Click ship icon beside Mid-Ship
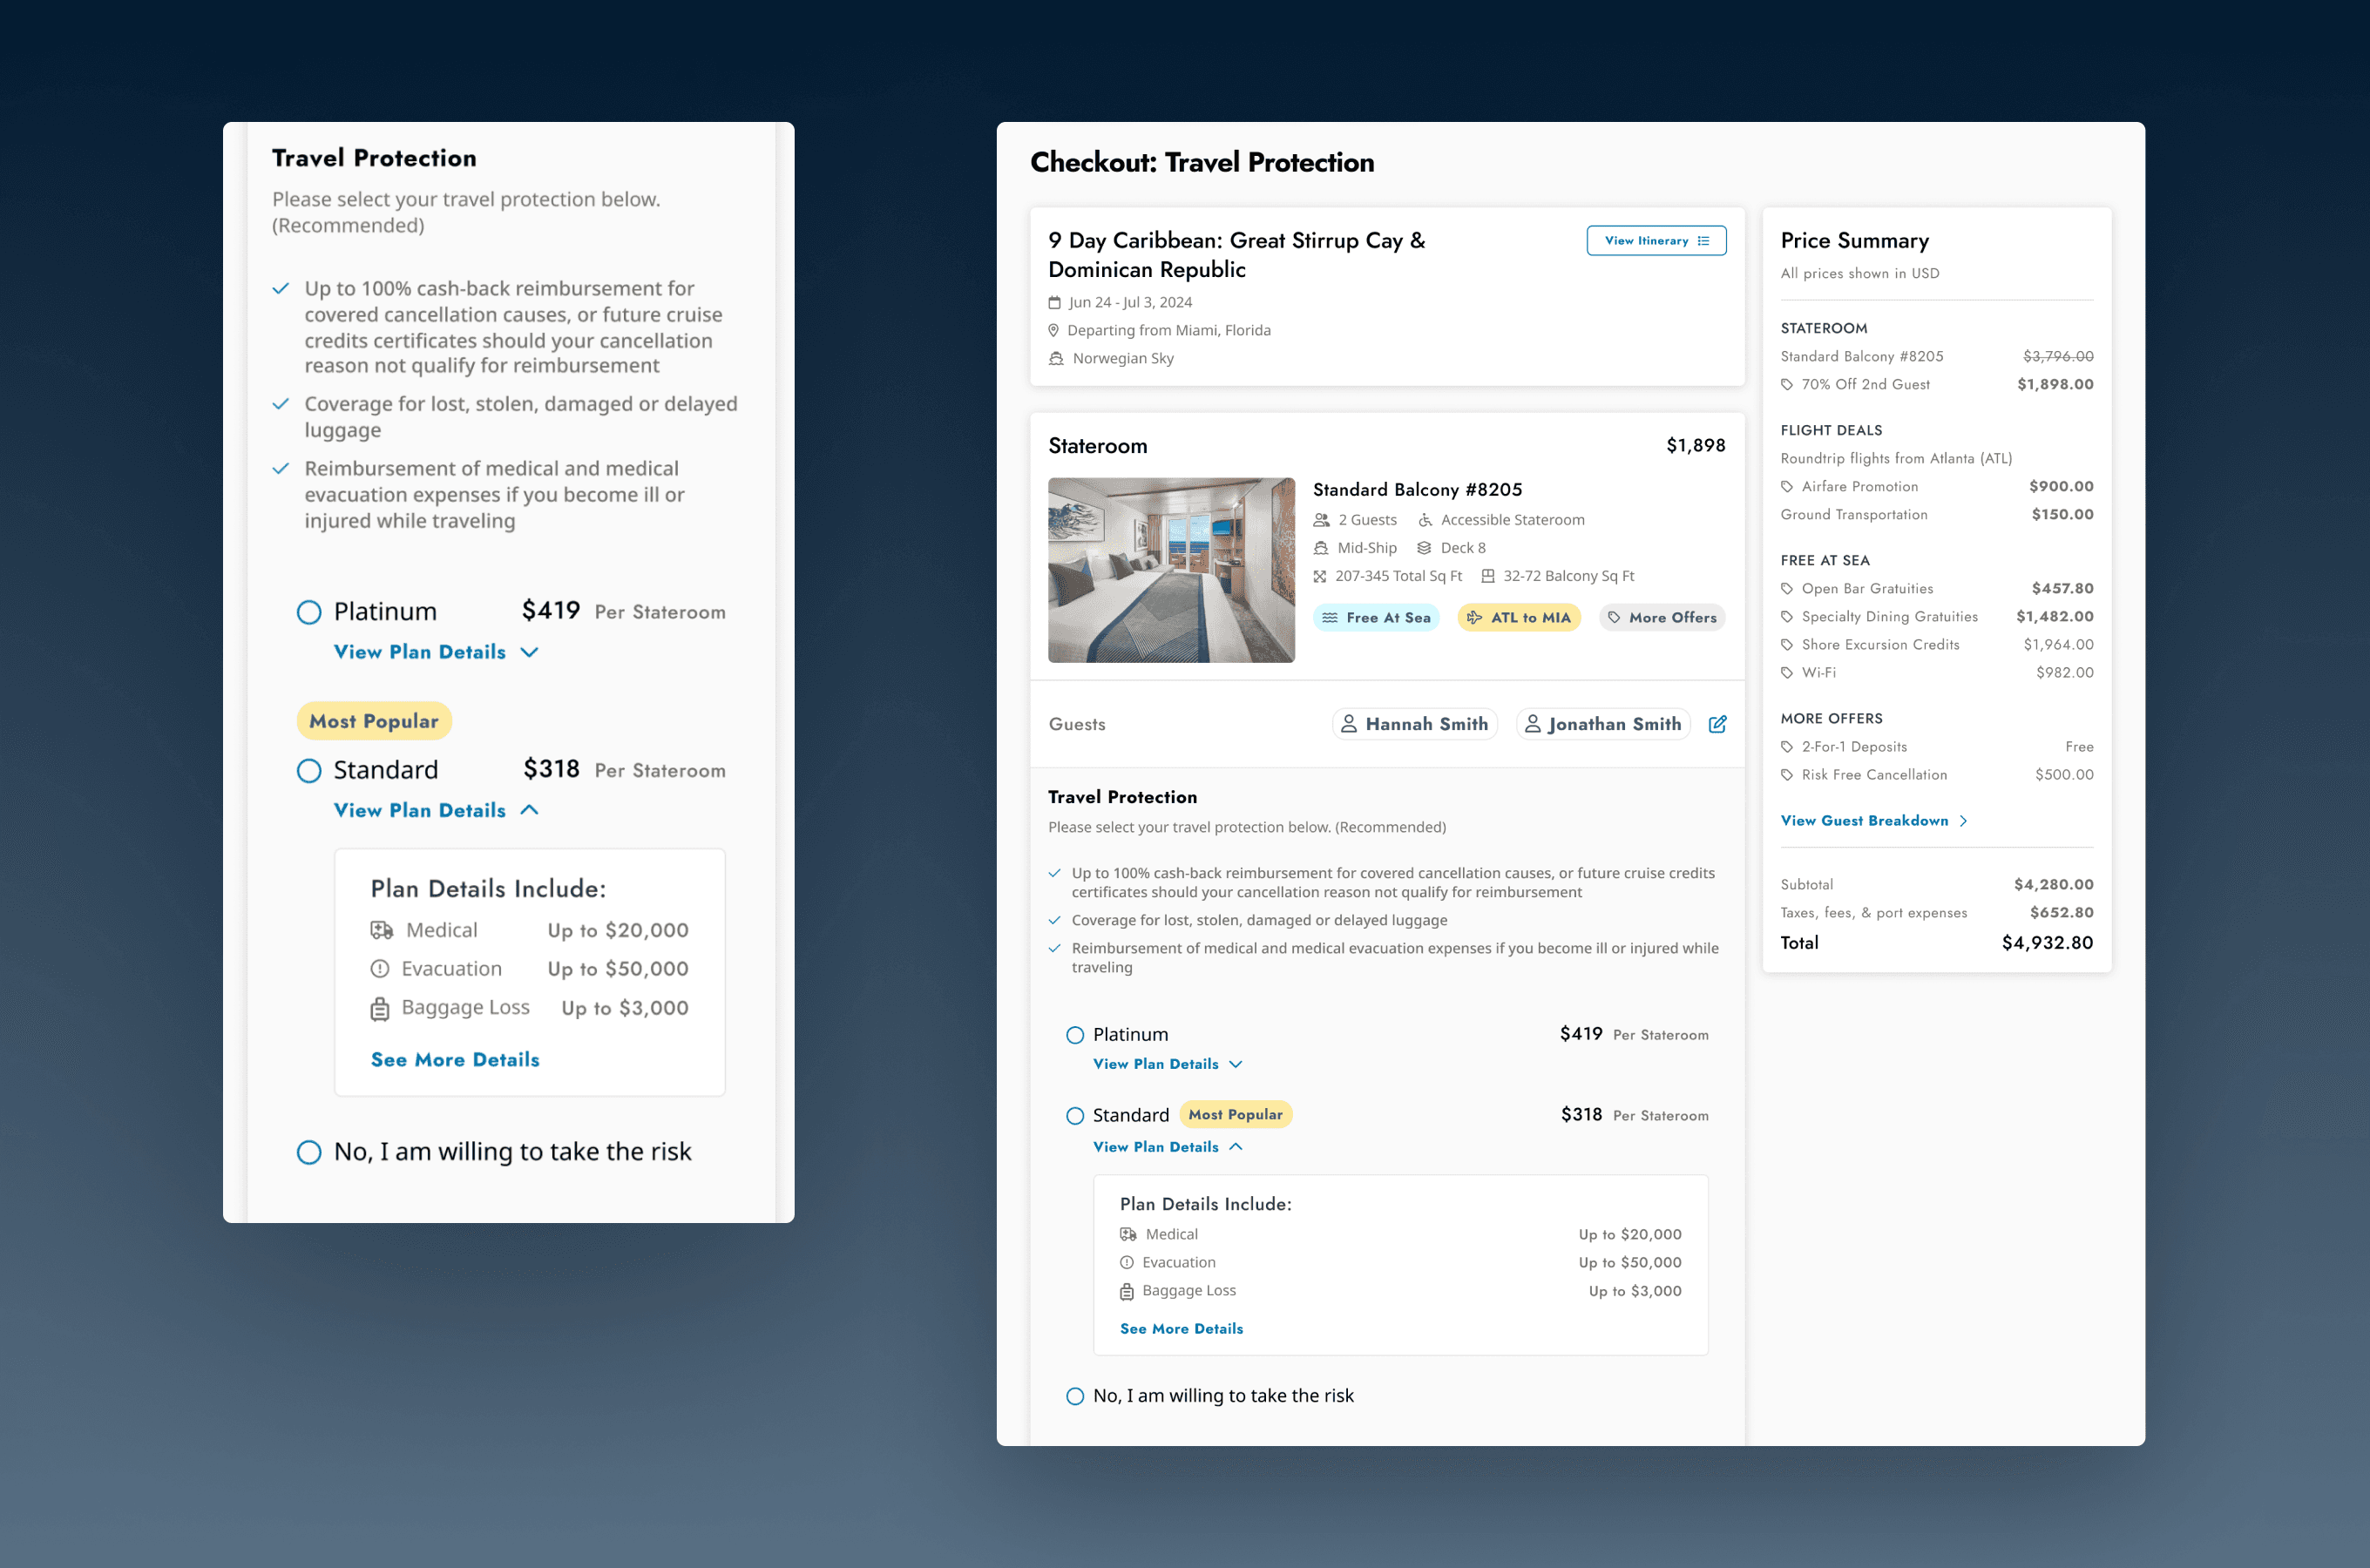The image size is (2370, 1568). coord(1321,548)
